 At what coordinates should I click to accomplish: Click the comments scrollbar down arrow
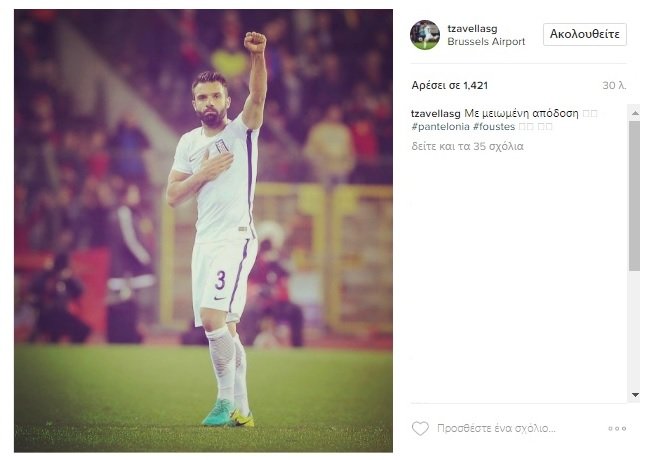[x=635, y=395]
